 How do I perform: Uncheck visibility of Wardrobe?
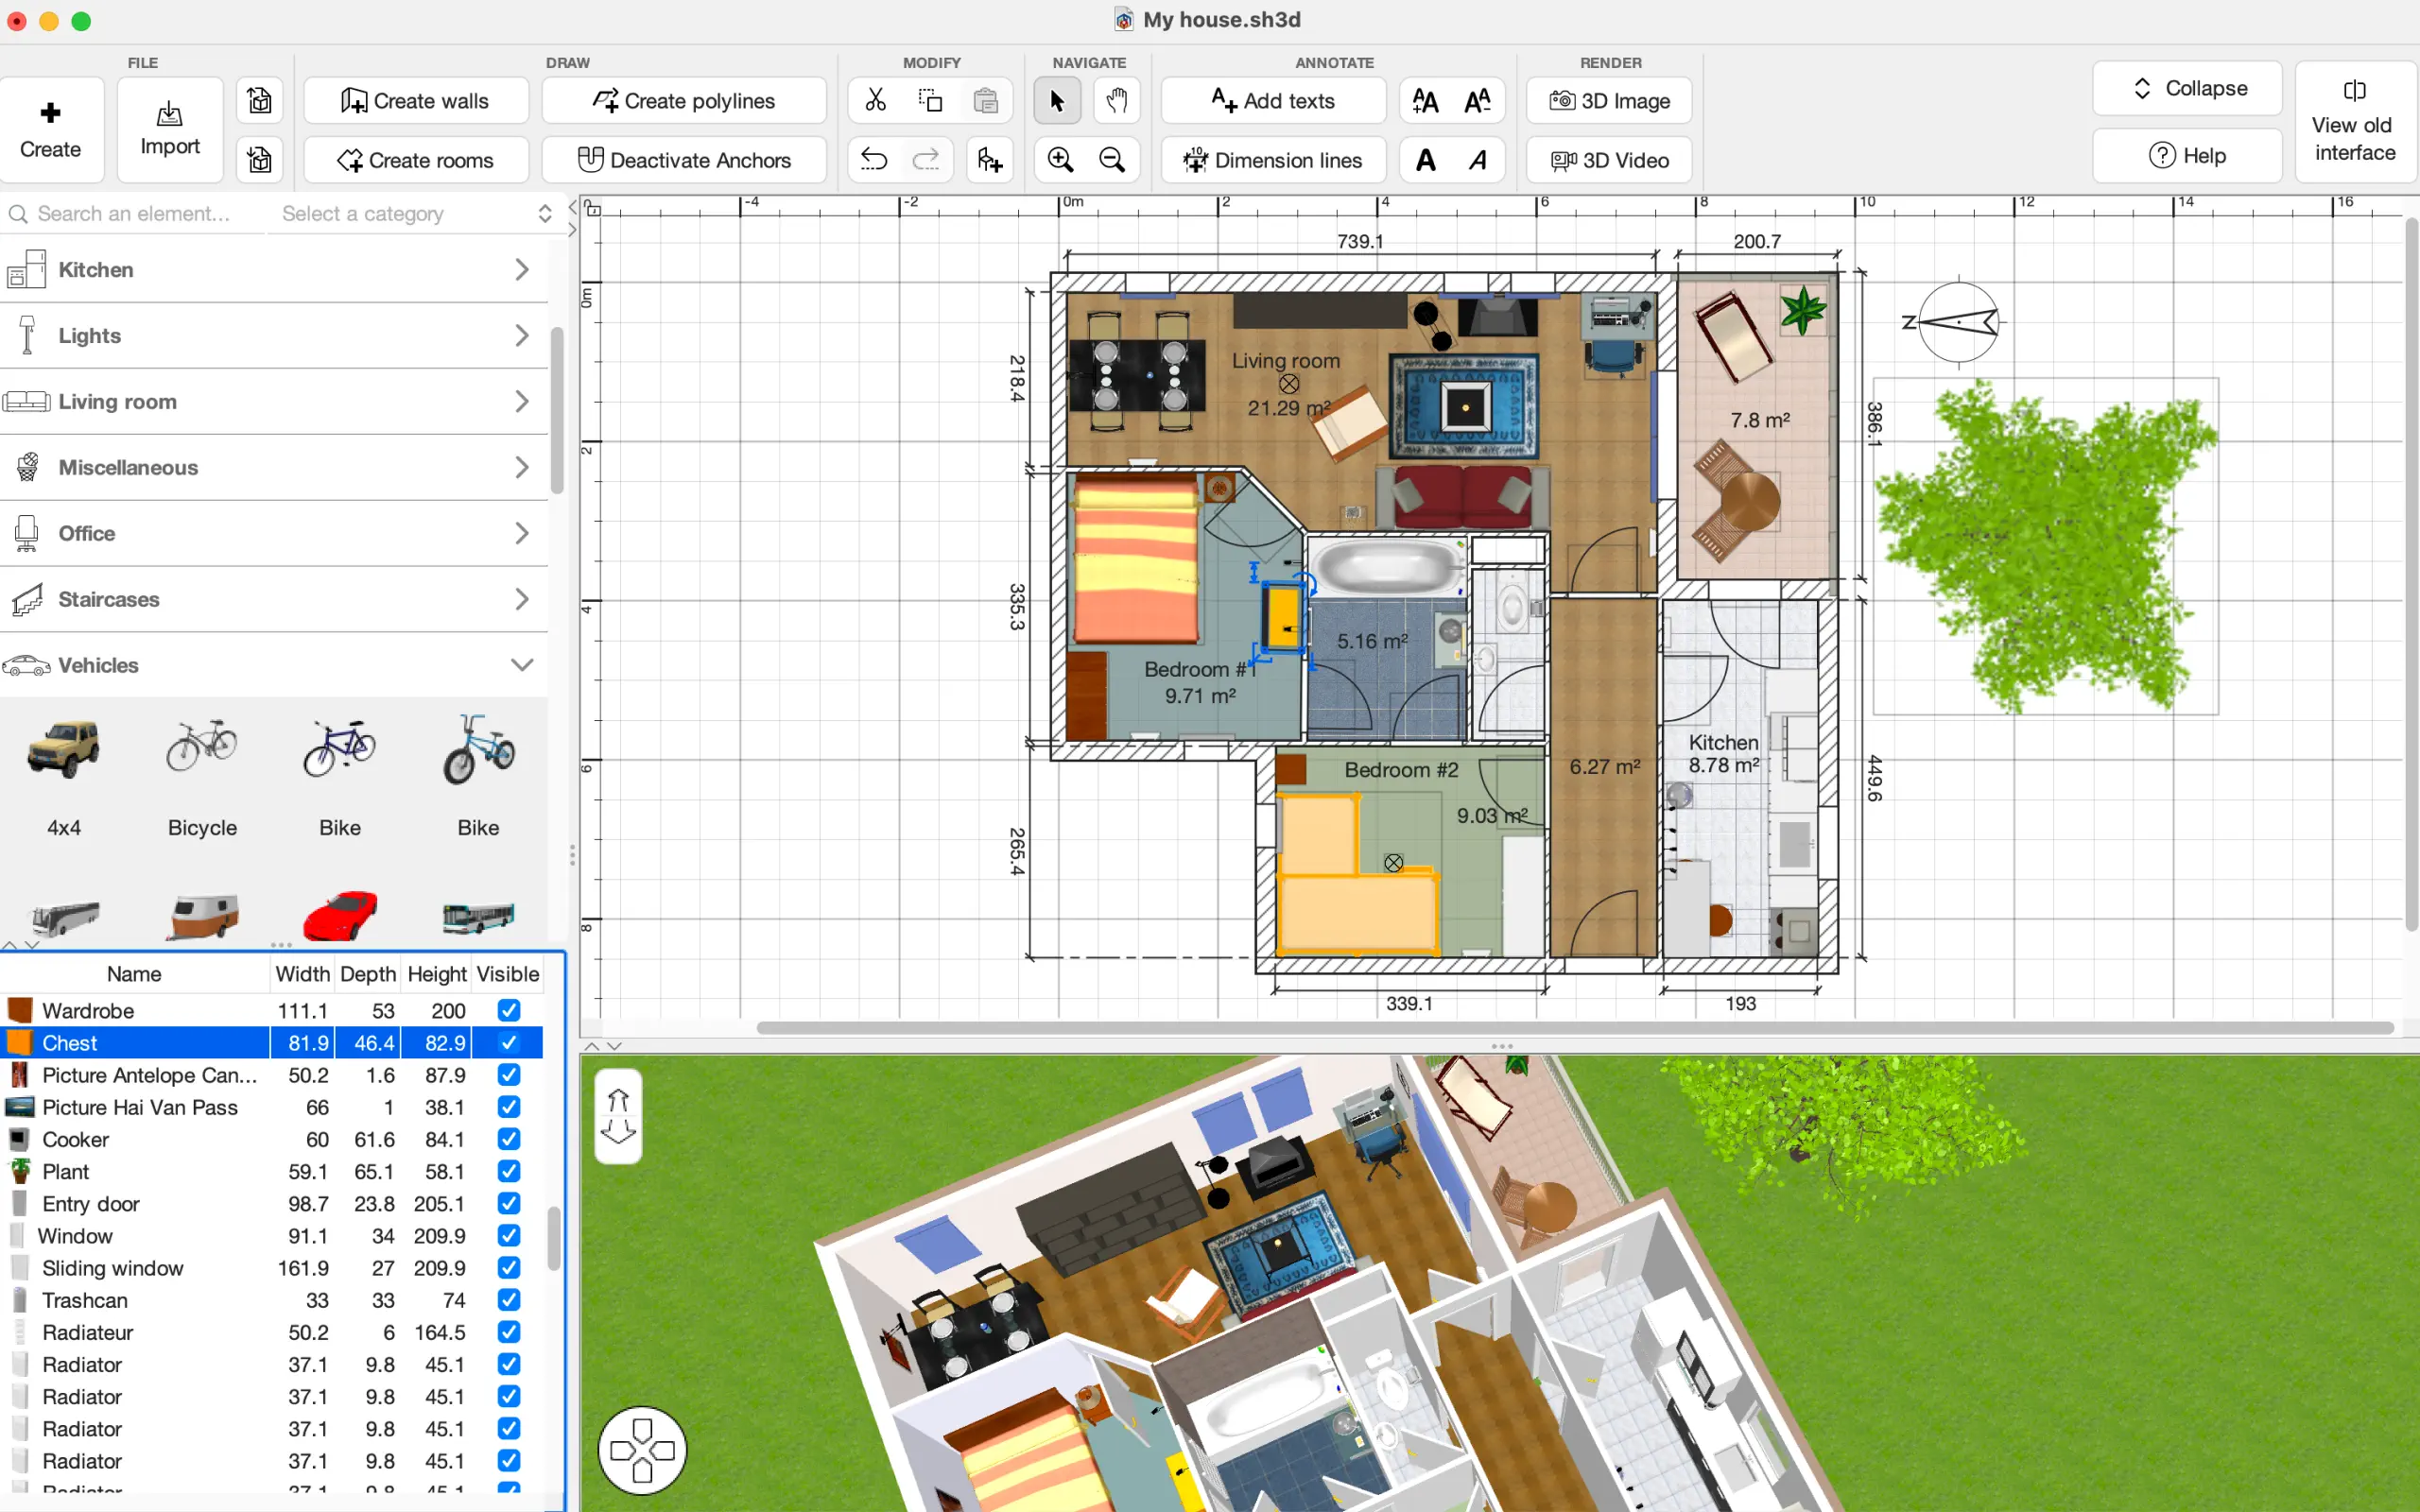(x=508, y=1010)
